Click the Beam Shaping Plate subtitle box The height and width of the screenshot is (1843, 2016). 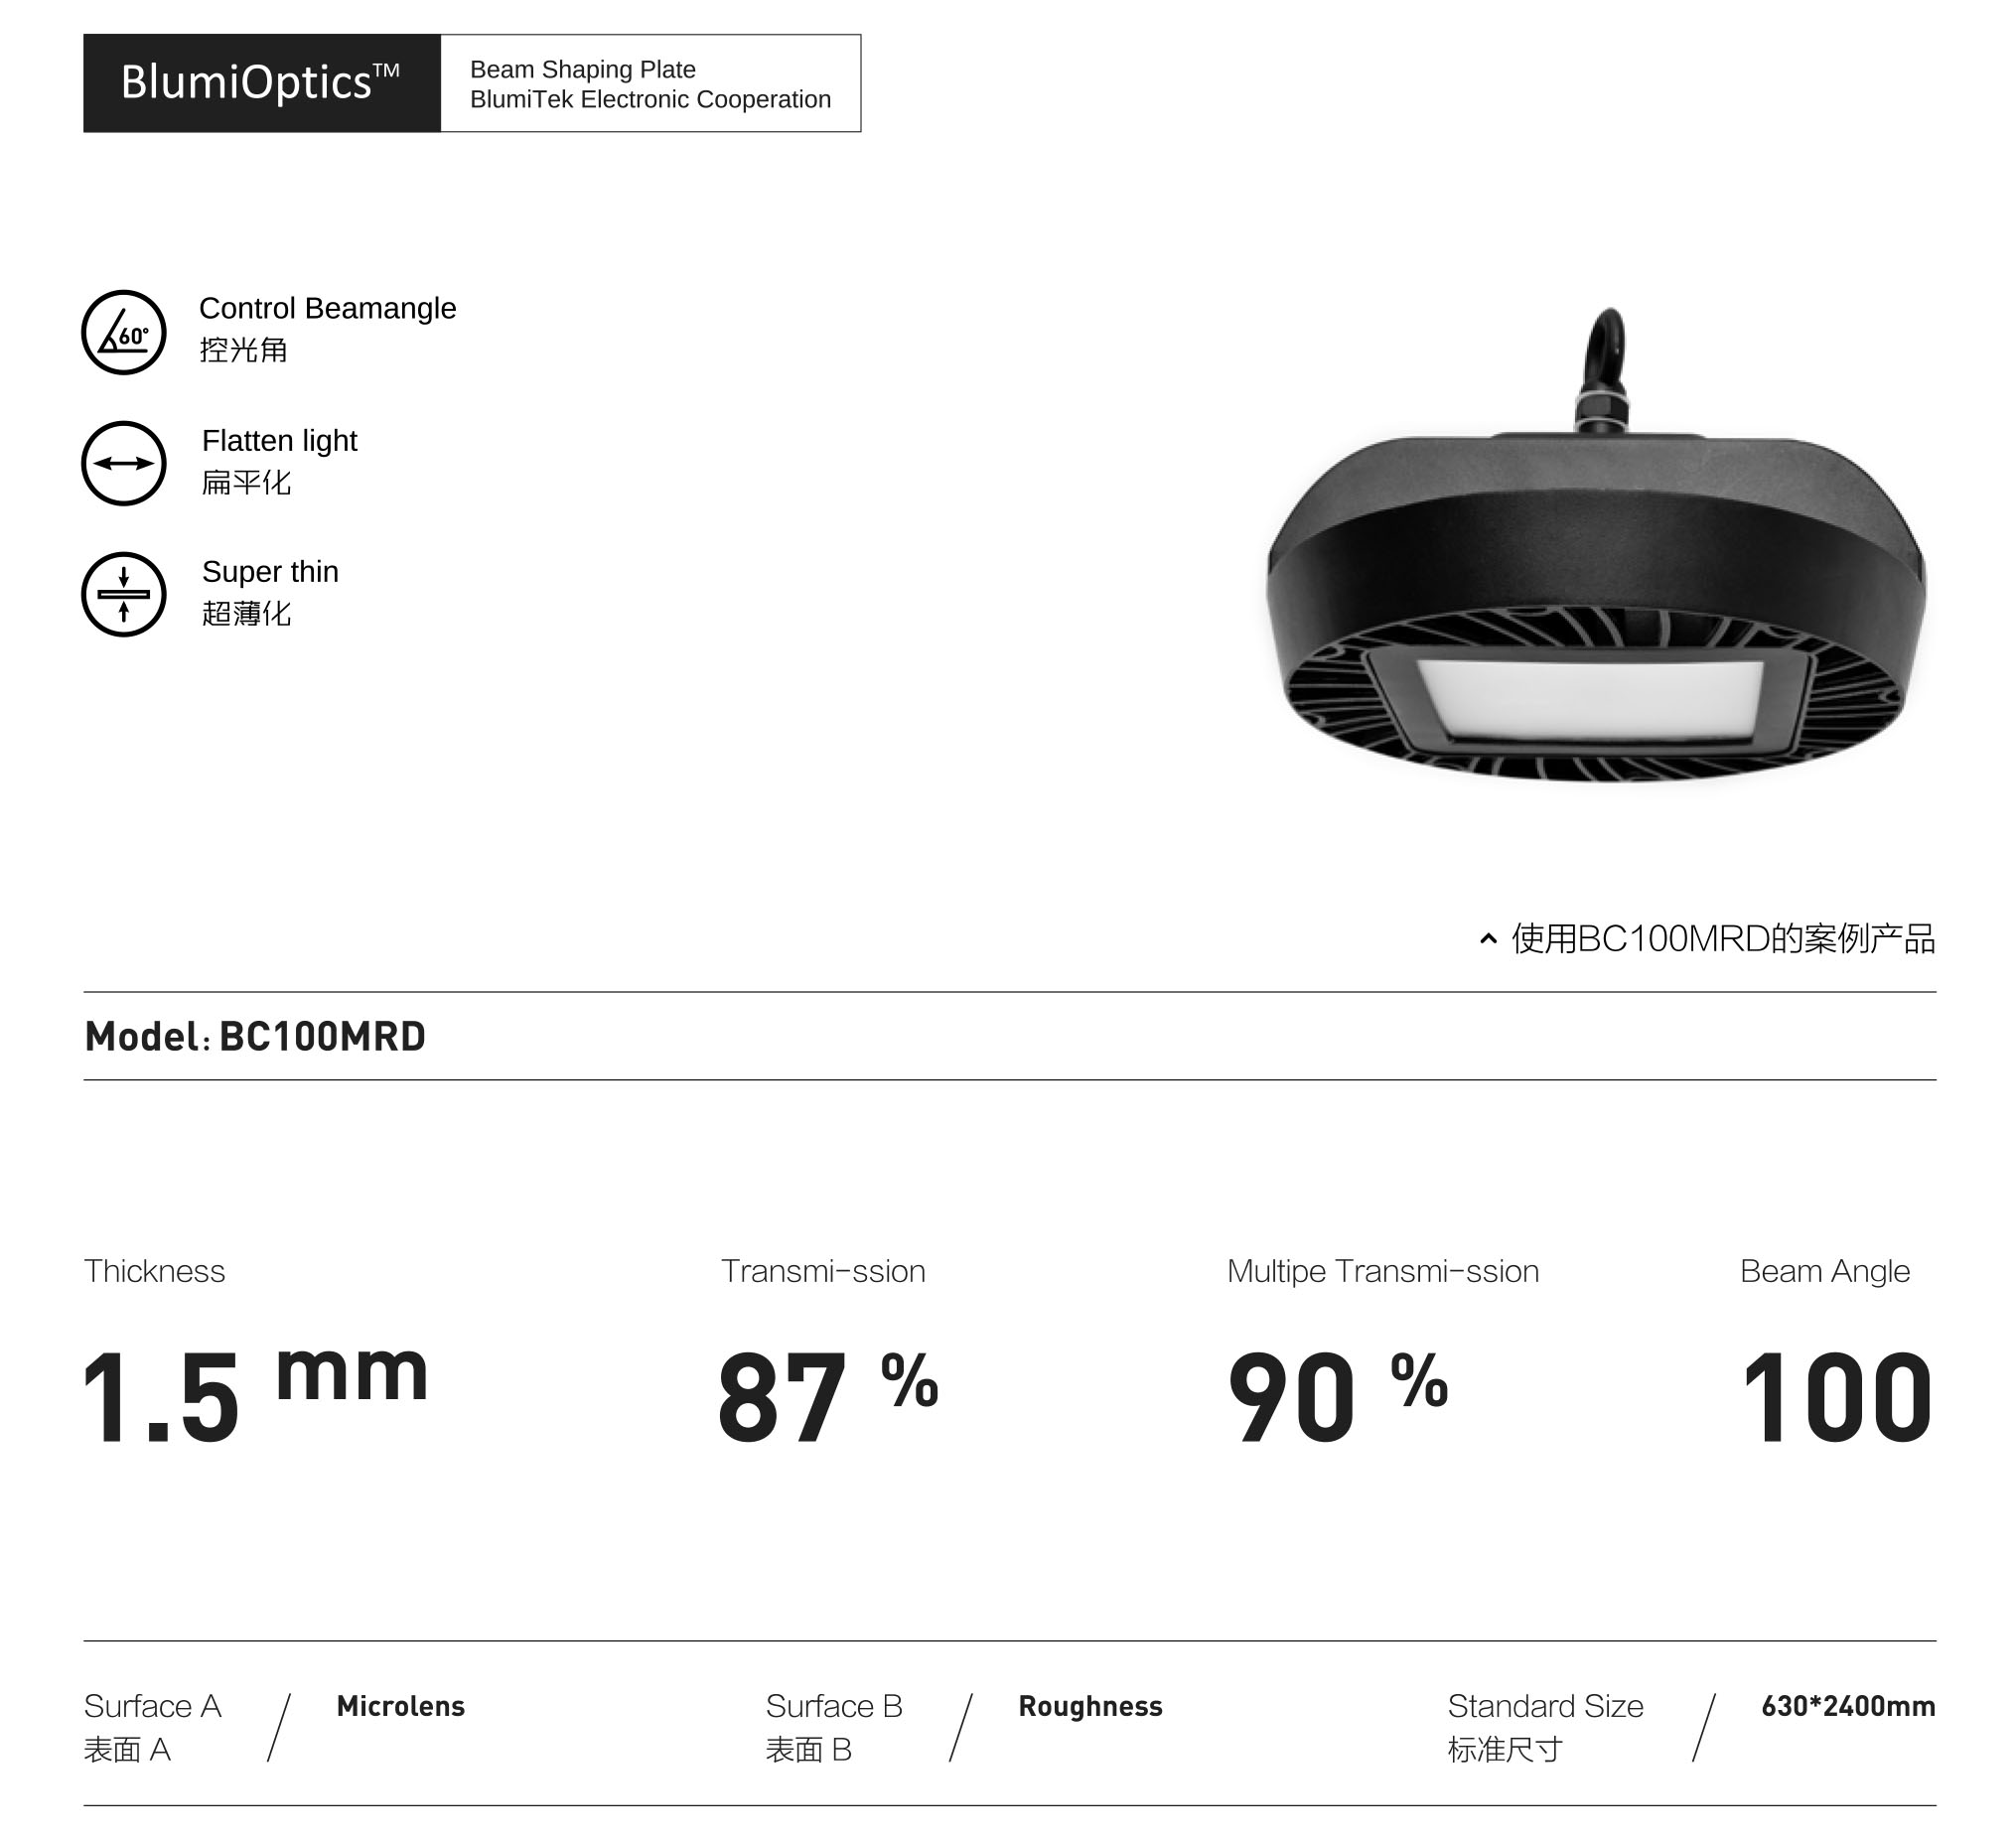[x=650, y=84]
